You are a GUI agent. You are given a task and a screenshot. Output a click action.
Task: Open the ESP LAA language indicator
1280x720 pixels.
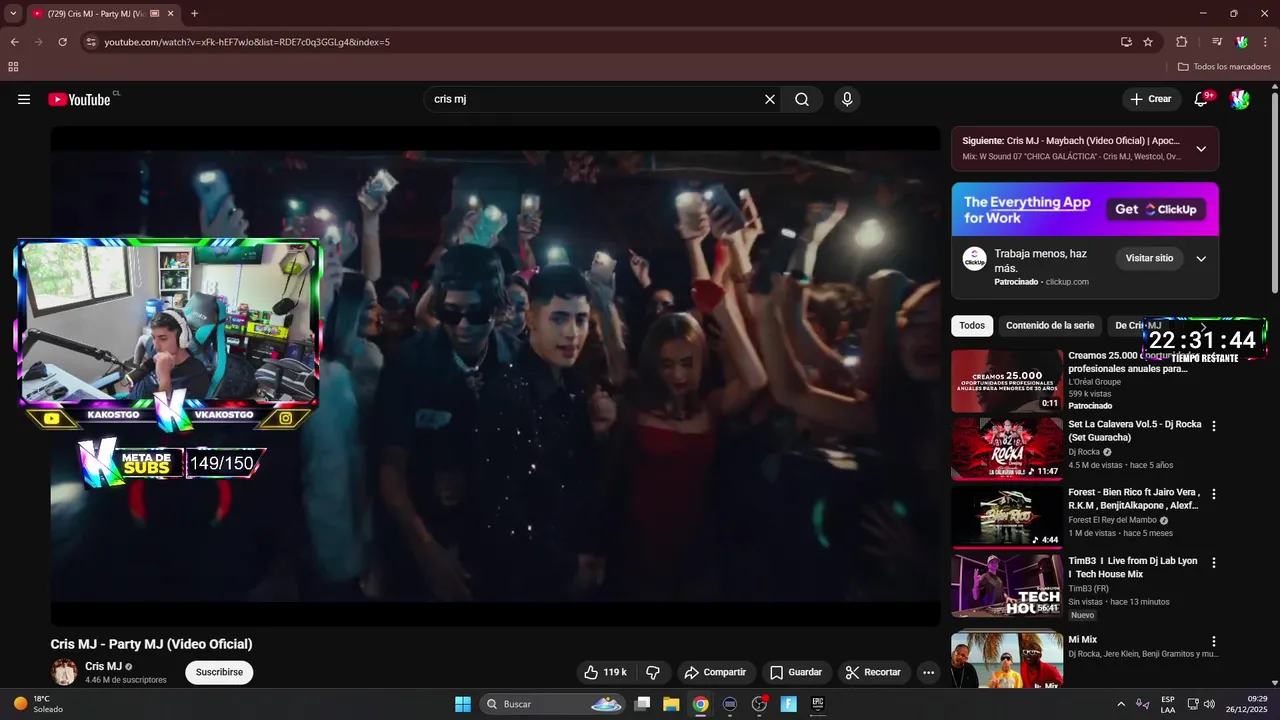click(1168, 704)
